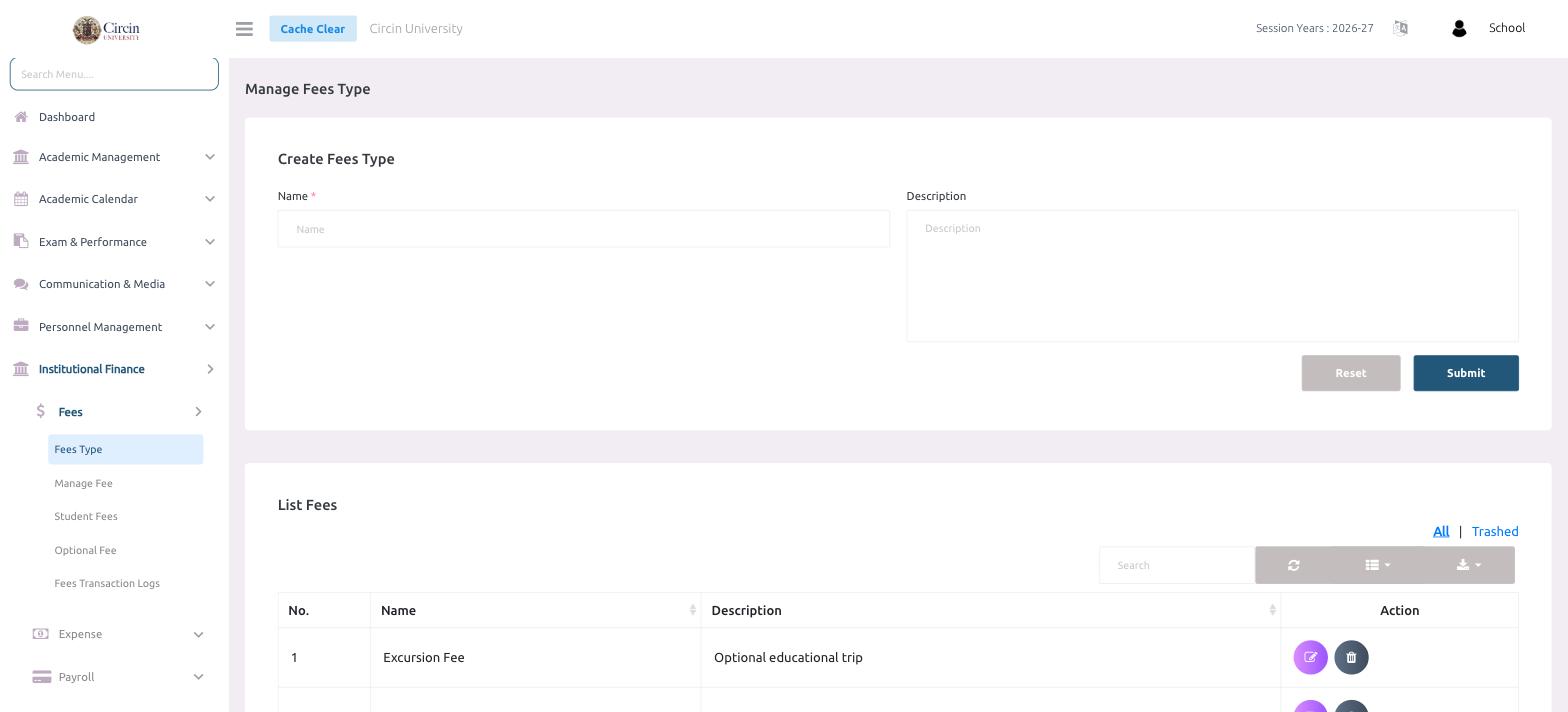Screen dimensions: 1568x712
Task: Show Trashed fees link
Action: [x=1495, y=531]
